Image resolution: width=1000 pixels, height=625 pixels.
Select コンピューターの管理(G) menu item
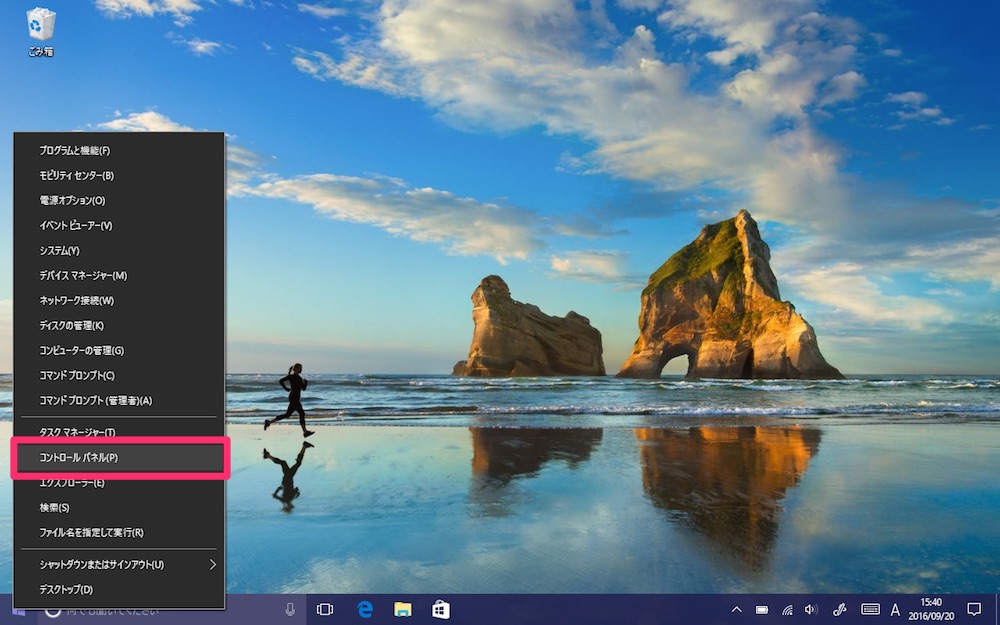pyautogui.click(x=119, y=350)
